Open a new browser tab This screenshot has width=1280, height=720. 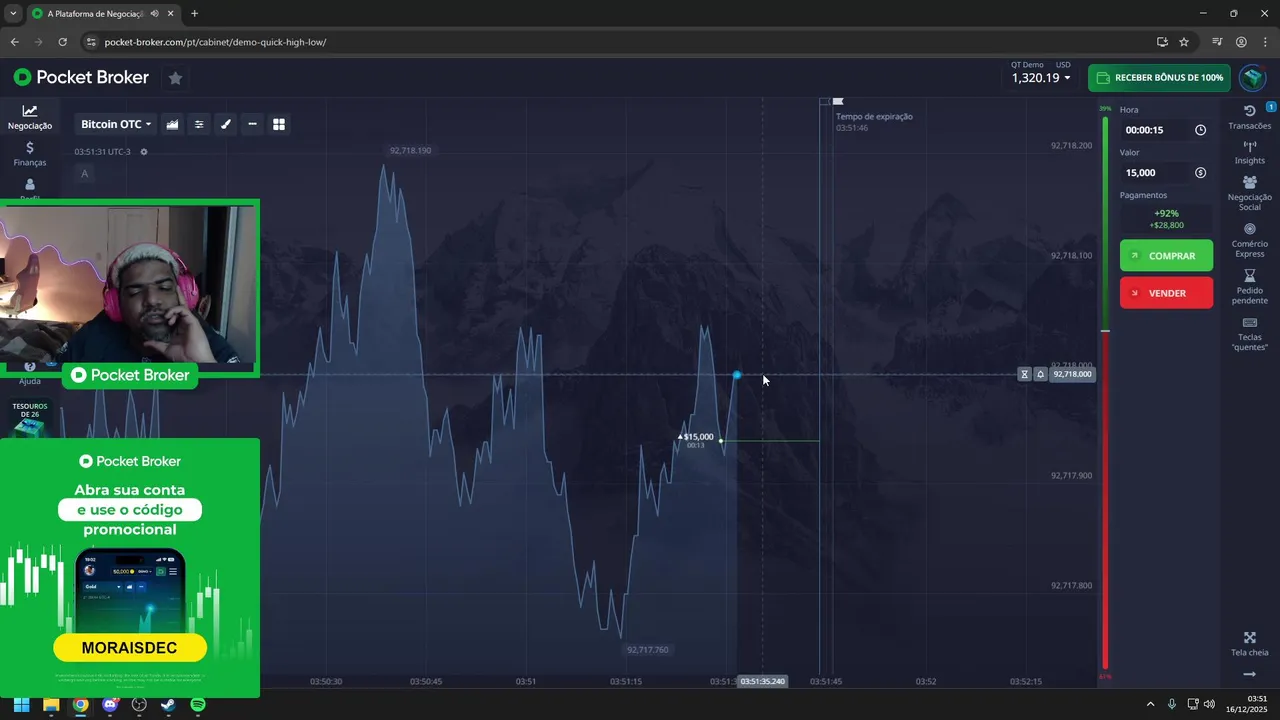(x=194, y=14)
